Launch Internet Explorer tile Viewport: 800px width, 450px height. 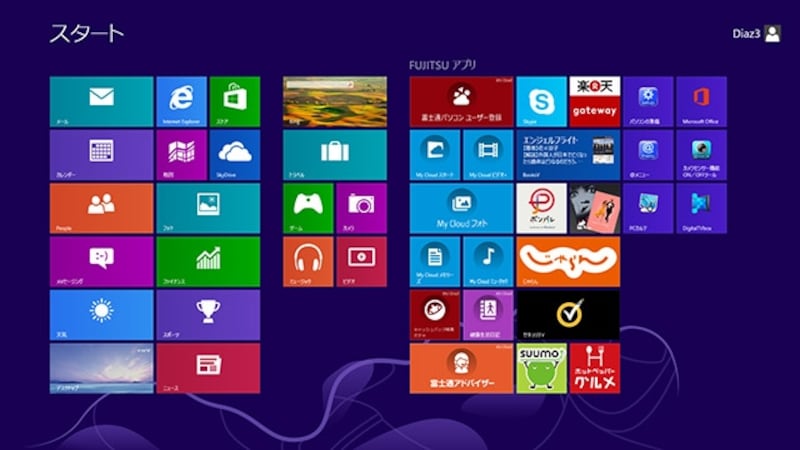[181, 101]
